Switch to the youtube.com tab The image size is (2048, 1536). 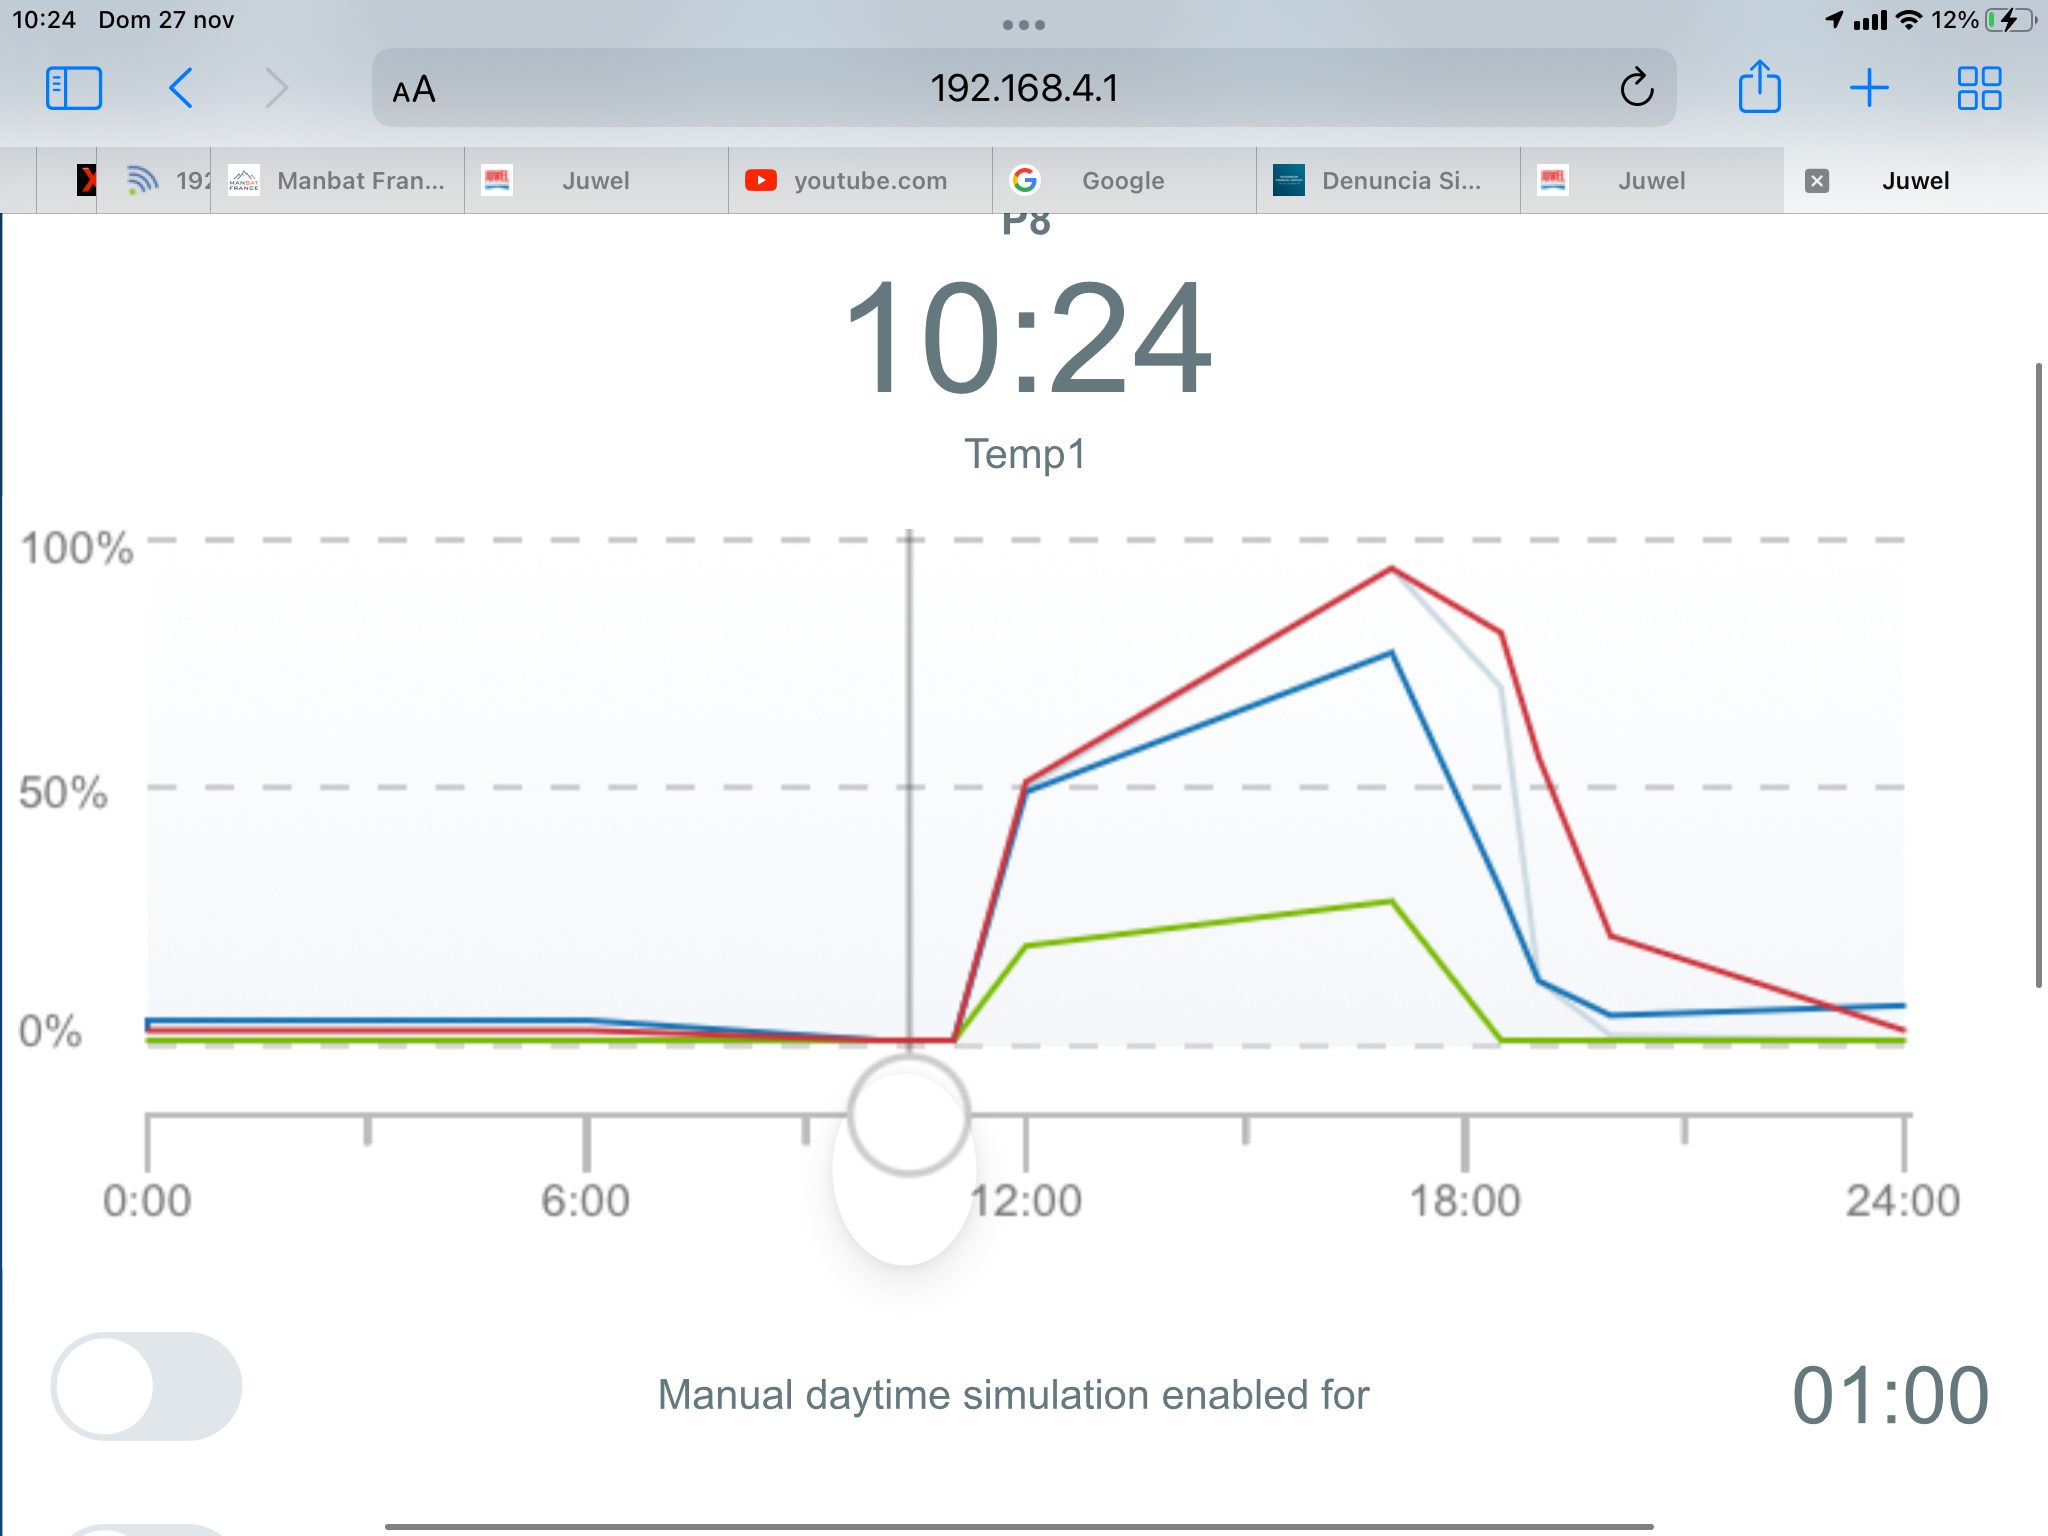tap(860, 181)
